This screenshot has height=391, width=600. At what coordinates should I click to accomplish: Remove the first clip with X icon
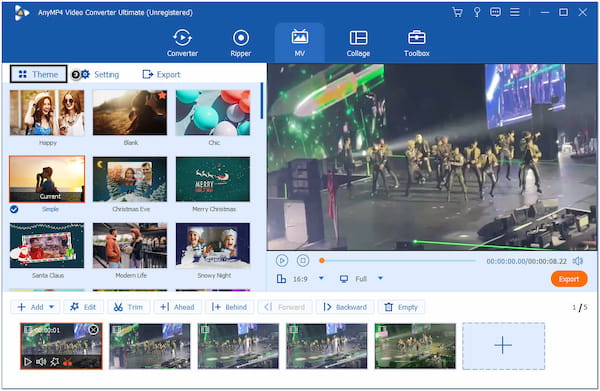[x=93, y=330]
